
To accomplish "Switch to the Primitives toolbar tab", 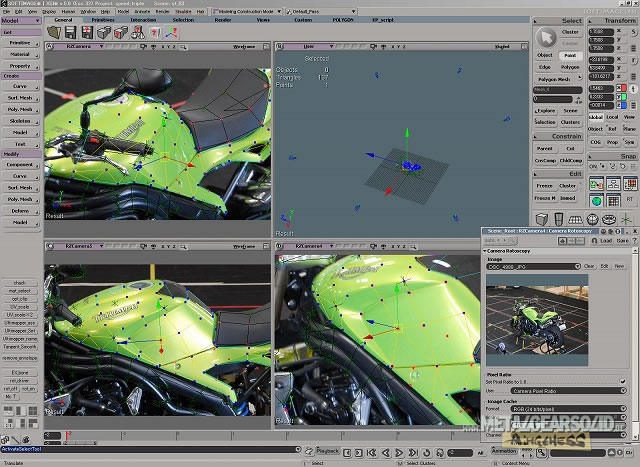I will (x=102, y=19).
